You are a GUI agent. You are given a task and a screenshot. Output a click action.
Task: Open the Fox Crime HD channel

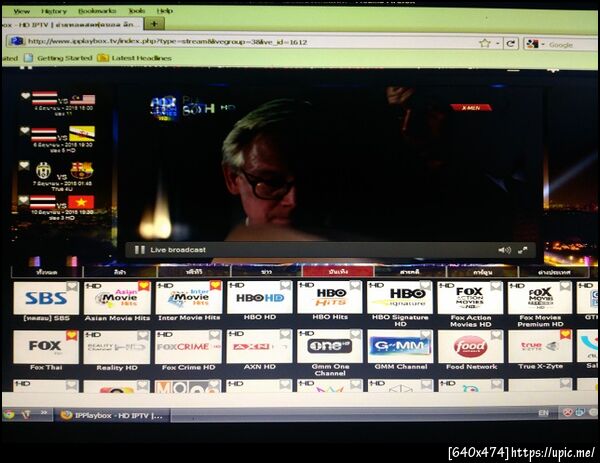coord(188,347)
